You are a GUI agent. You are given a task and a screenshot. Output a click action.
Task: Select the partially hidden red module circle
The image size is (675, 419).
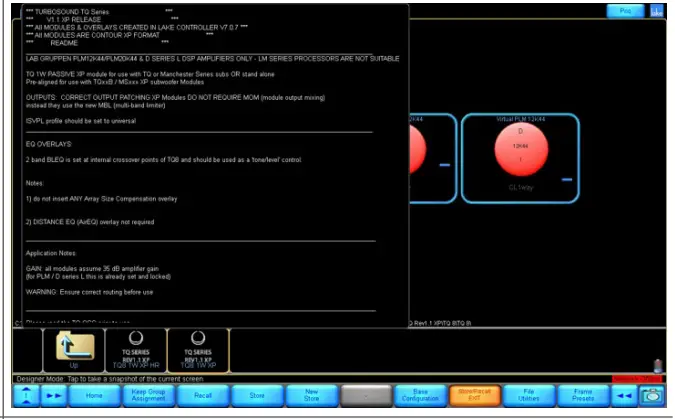418,149
